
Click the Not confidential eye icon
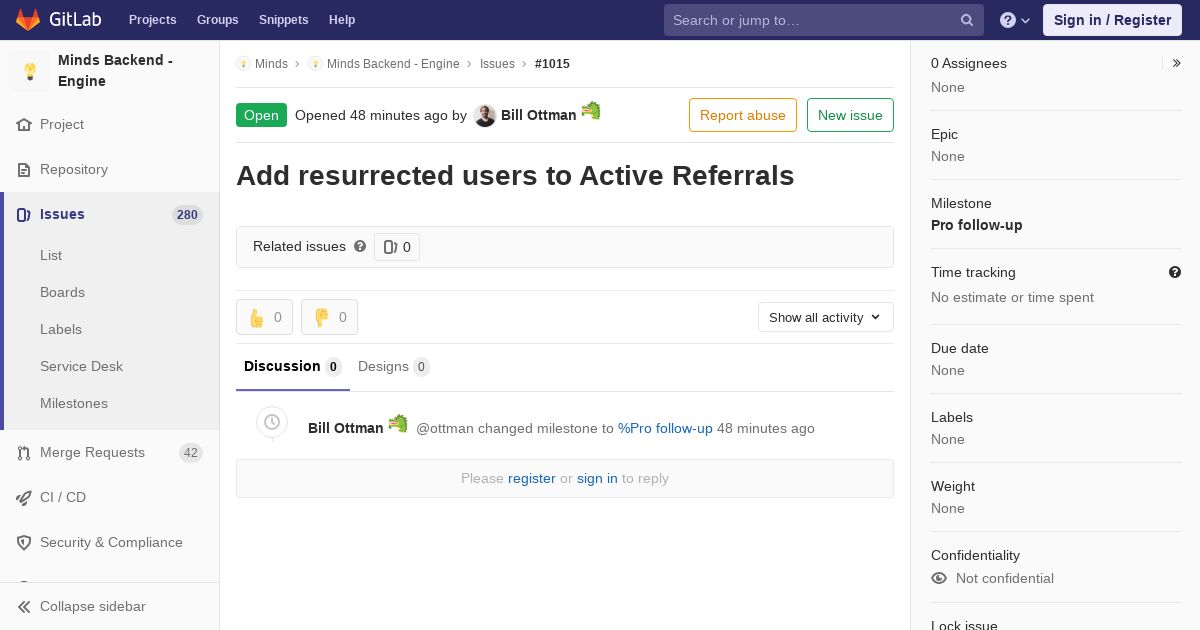(x=939, y=578)
